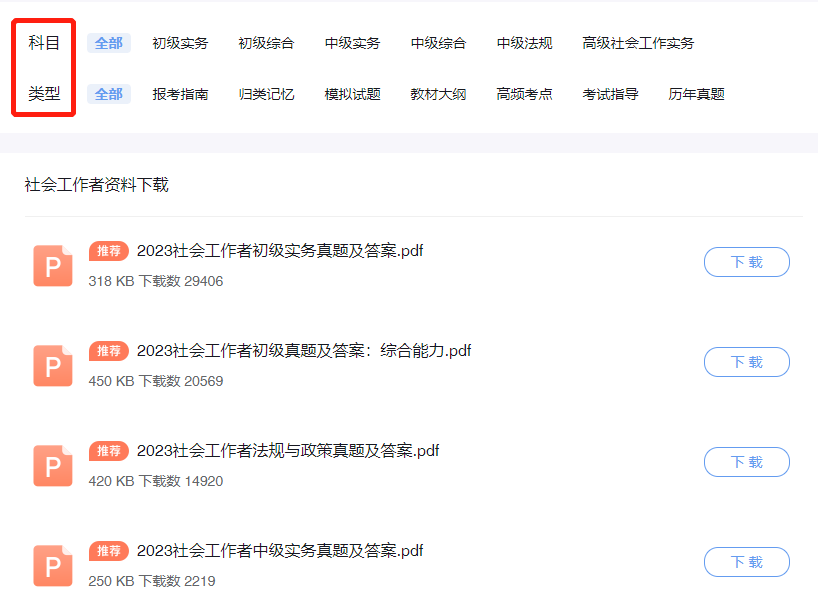Image resolution: width=818 pixels, height=611 pixels.
Task: Select 全部 in the 科目 filter row
Action: point(109,43)
